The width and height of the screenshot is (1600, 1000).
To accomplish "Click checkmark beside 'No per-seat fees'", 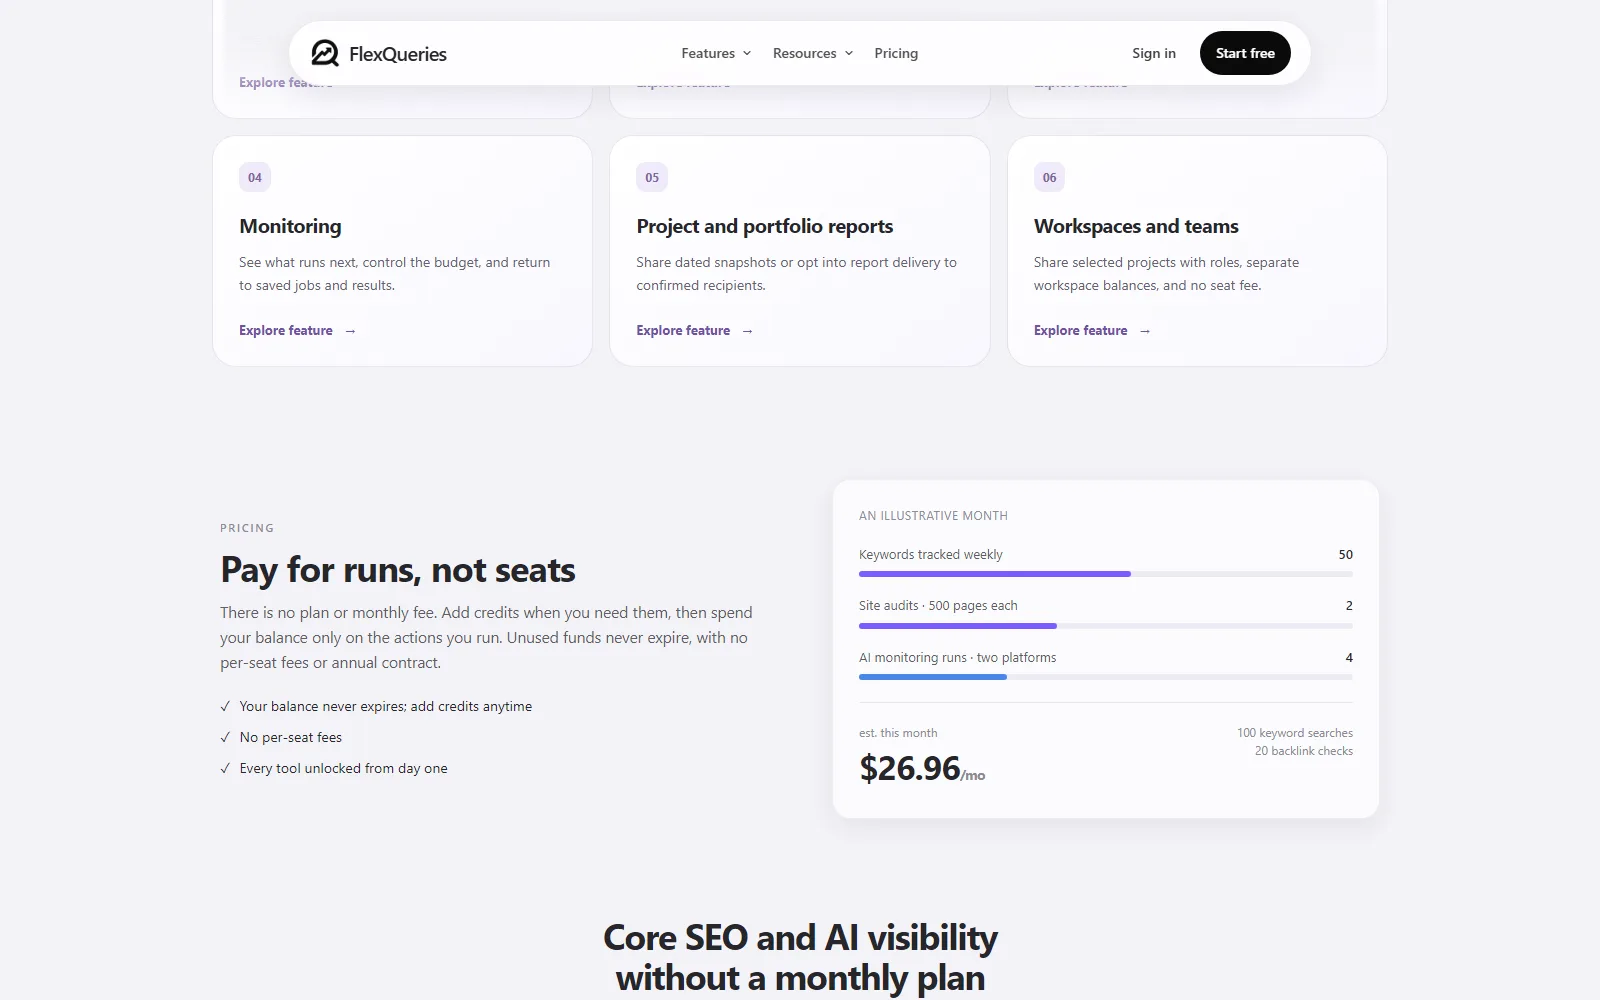I will (225, 737).
